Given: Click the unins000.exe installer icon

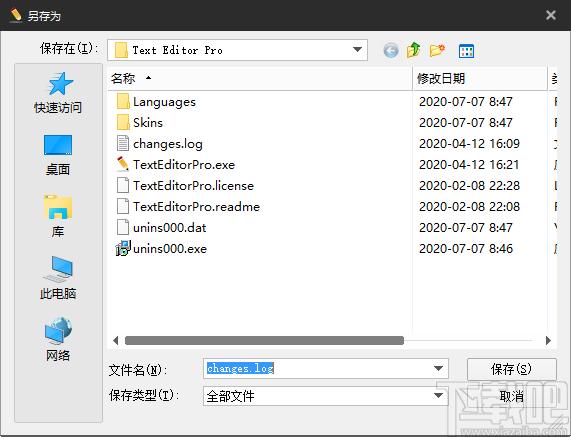Looking at the screenshot, I should 123,248.
